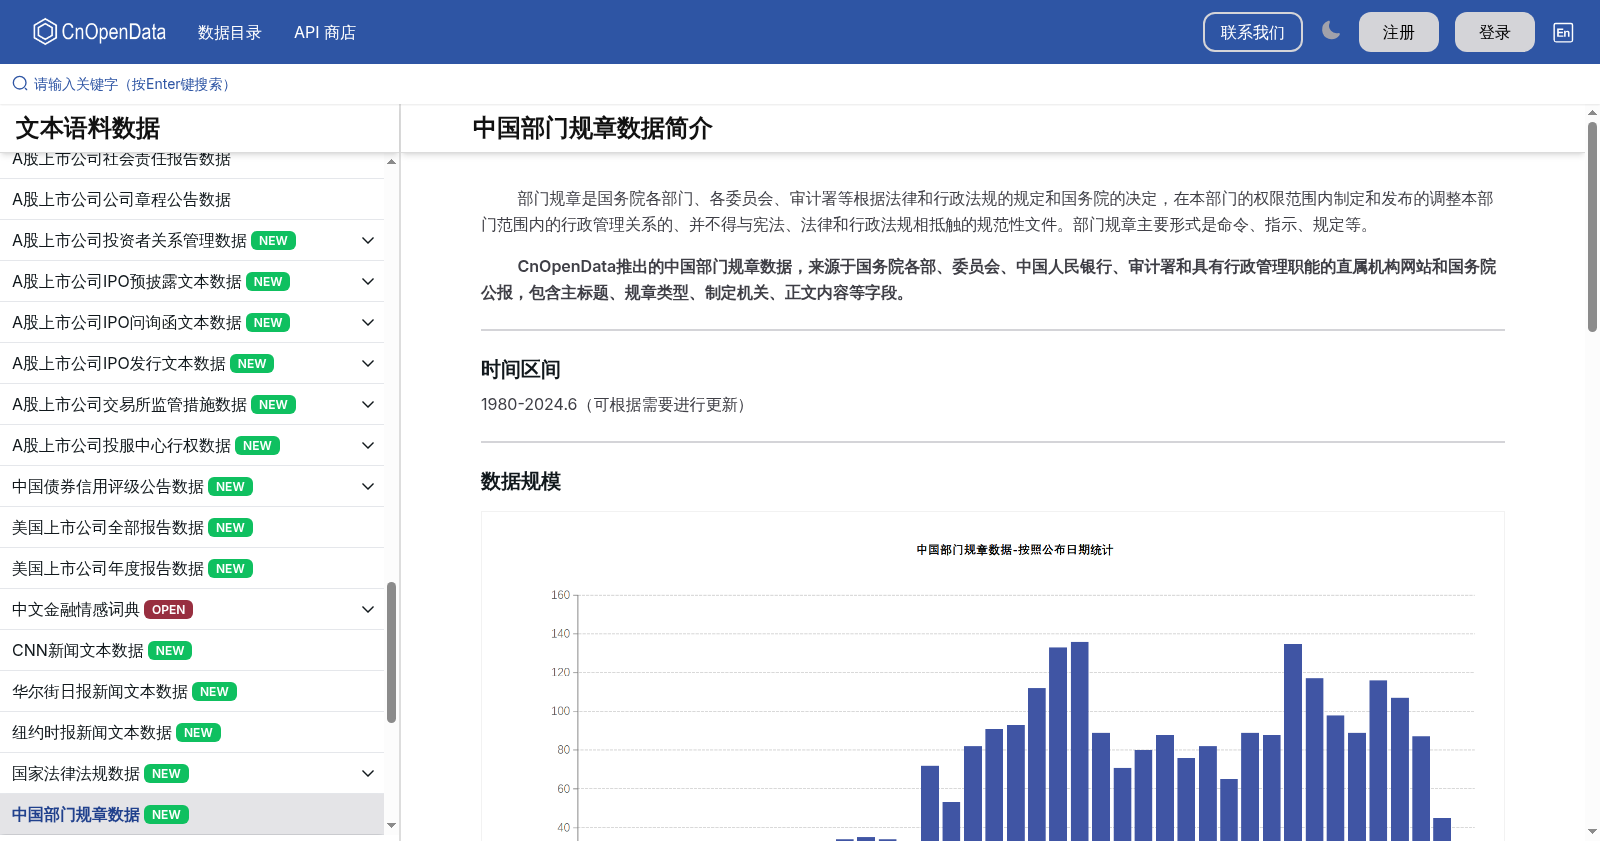Click NEW badge on A股上市公司交易所监管措施数据
The height and width of the screenshot is (857, 1600).
click(273, 405)
